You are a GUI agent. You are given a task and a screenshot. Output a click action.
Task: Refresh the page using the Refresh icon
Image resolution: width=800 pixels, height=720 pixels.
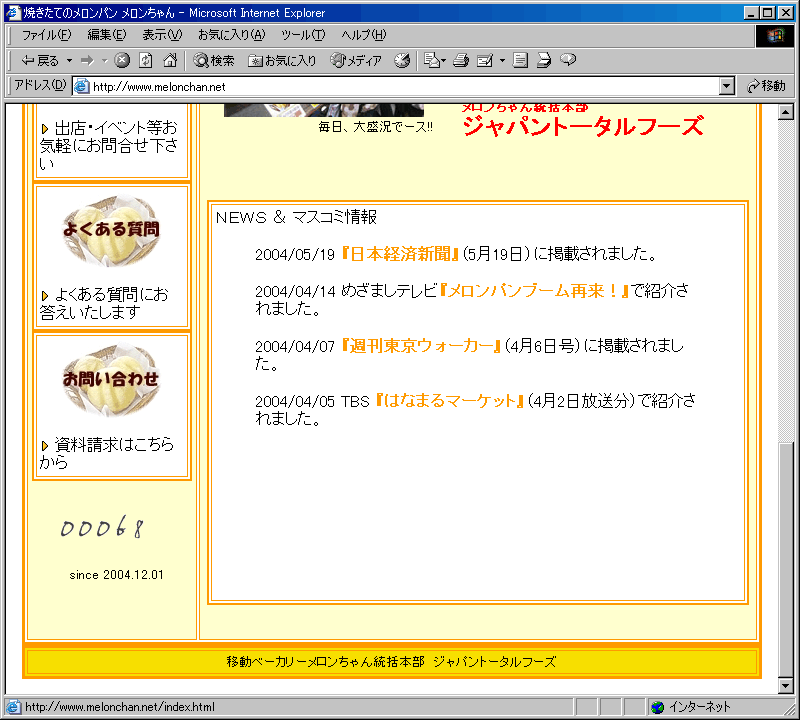pos(146,60)
